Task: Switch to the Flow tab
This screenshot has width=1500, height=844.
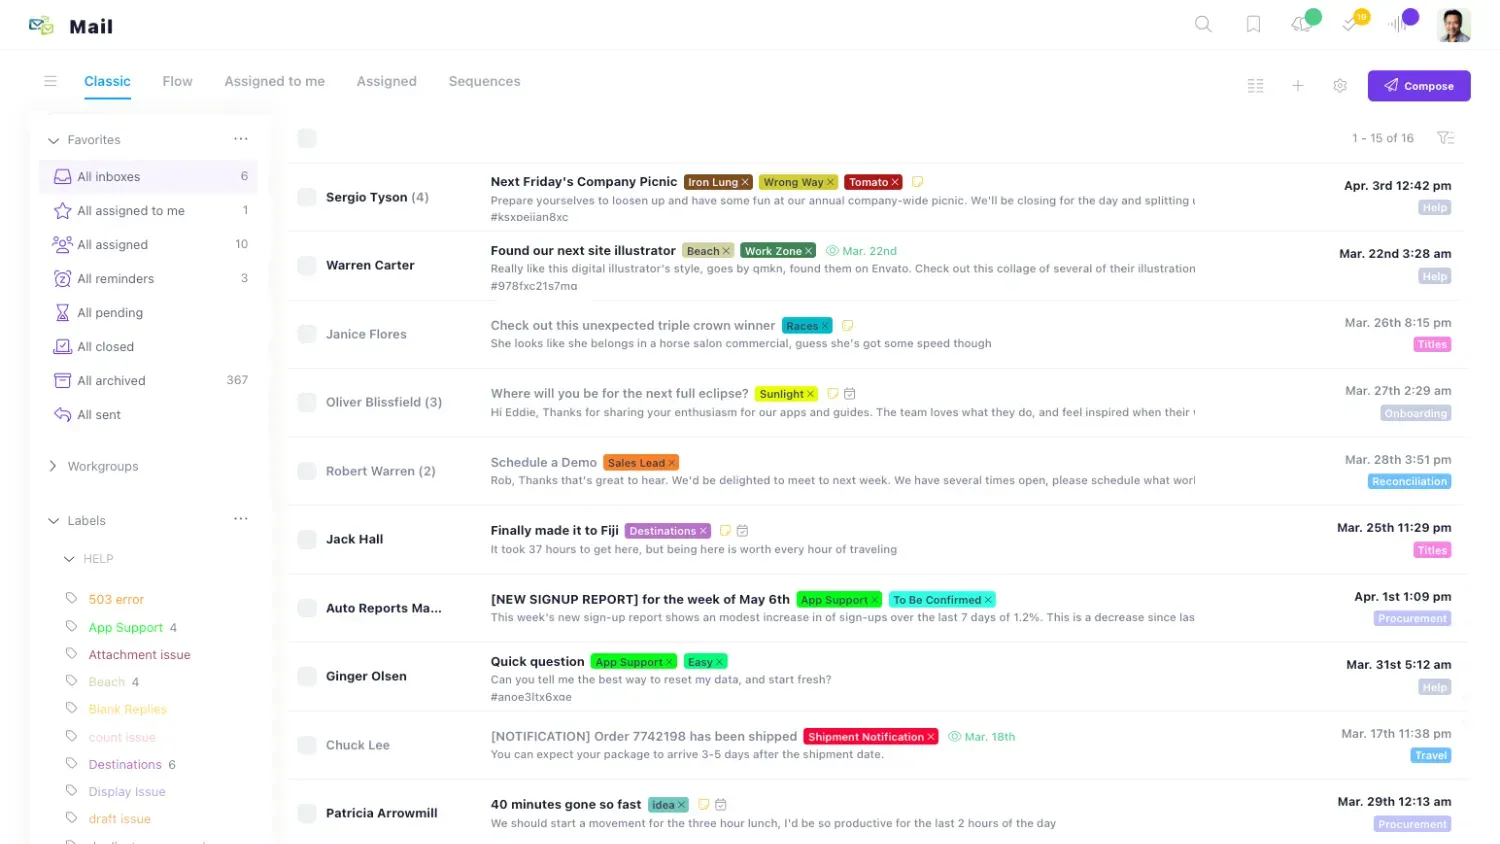Action: coord(177,81)
